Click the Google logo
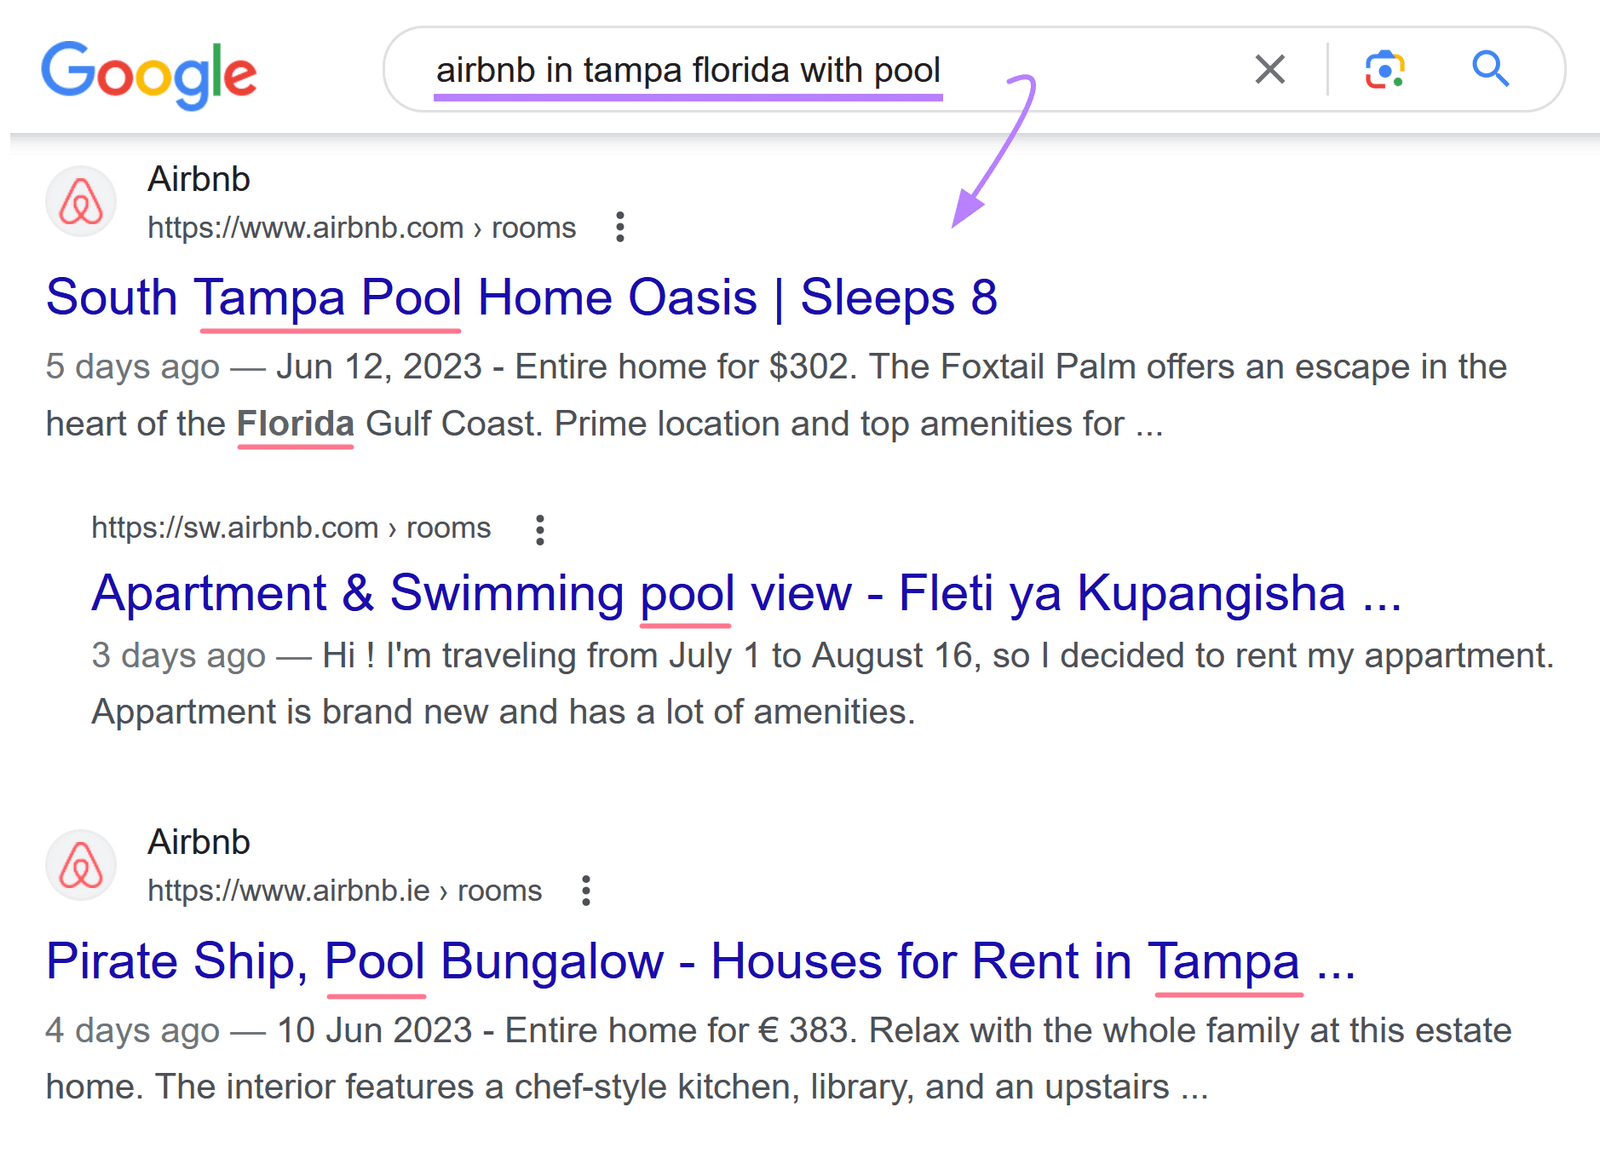Screen dimensions: 1600x1153 (x=148, y=73)
